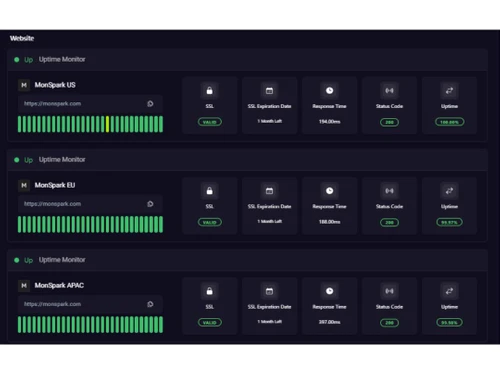The image size is (500, 375).
Task: Click the uptime percentage badge for MonSpark EU
Action: click(x=449, y=222)
